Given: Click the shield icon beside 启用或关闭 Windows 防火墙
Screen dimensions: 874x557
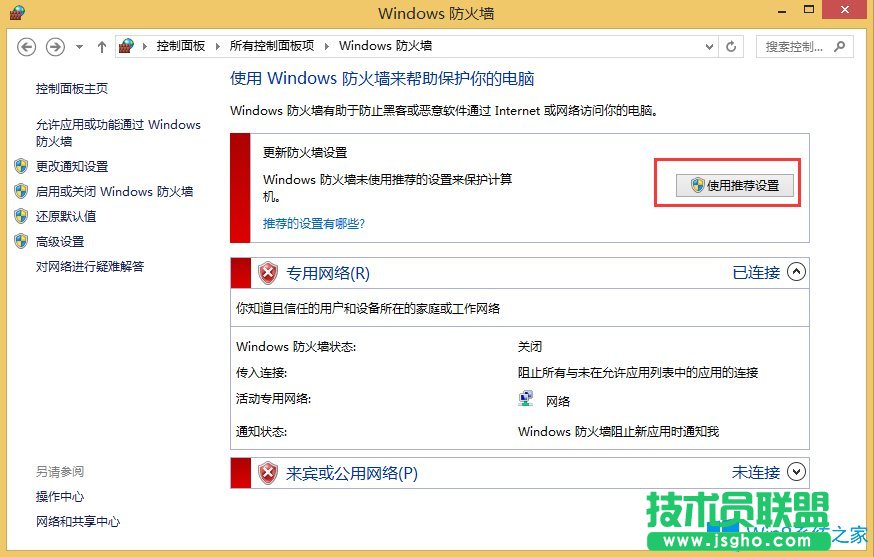Looking at the screenshot, I should click(21, 191).
